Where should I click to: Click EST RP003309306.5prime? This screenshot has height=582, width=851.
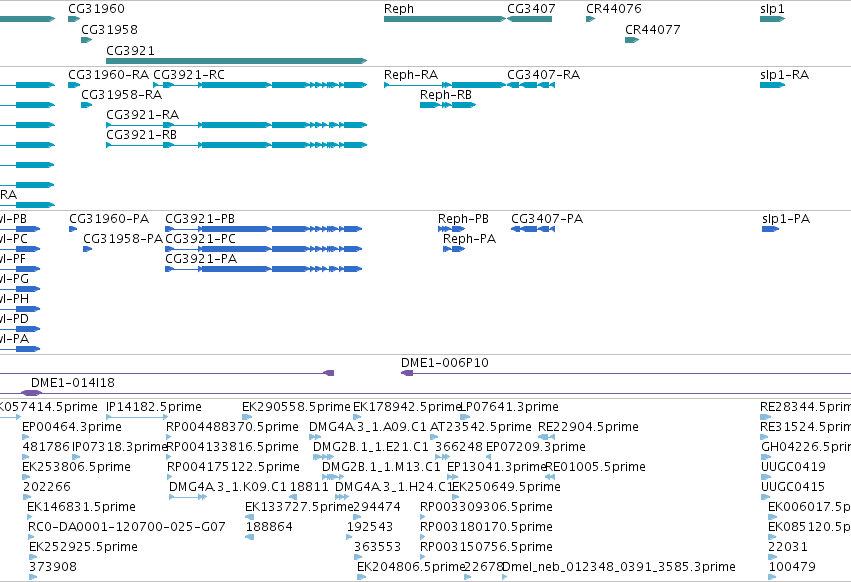(x=423, y=517)
